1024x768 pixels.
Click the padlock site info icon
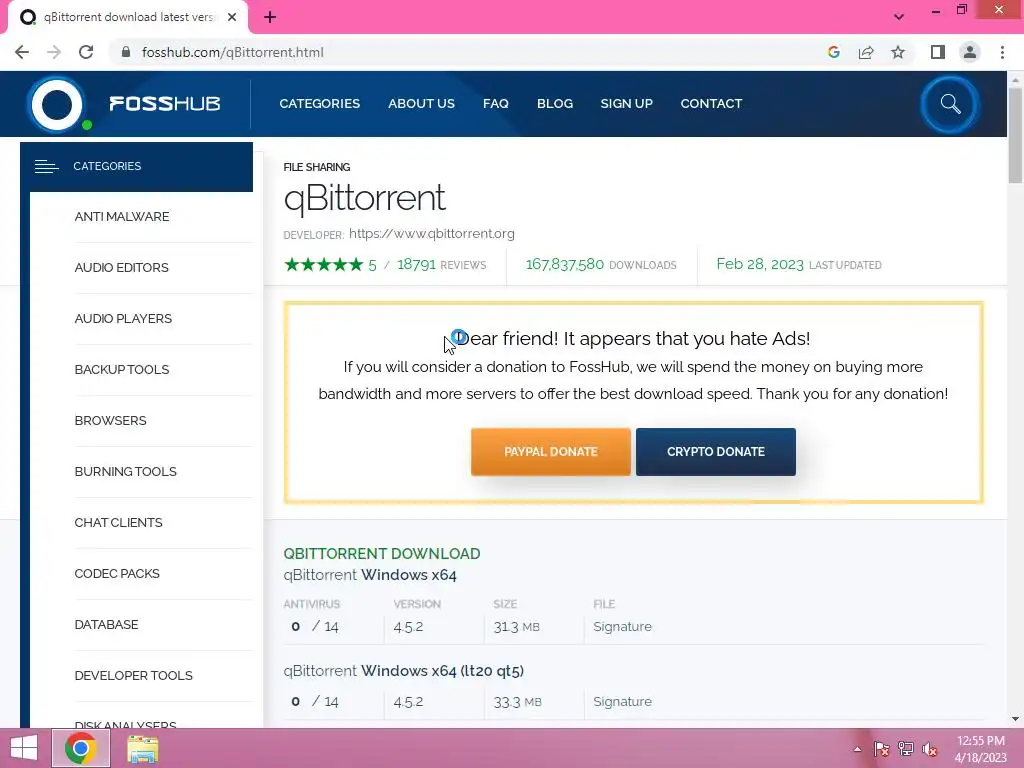pyautogui.click(x=126, y=52)
